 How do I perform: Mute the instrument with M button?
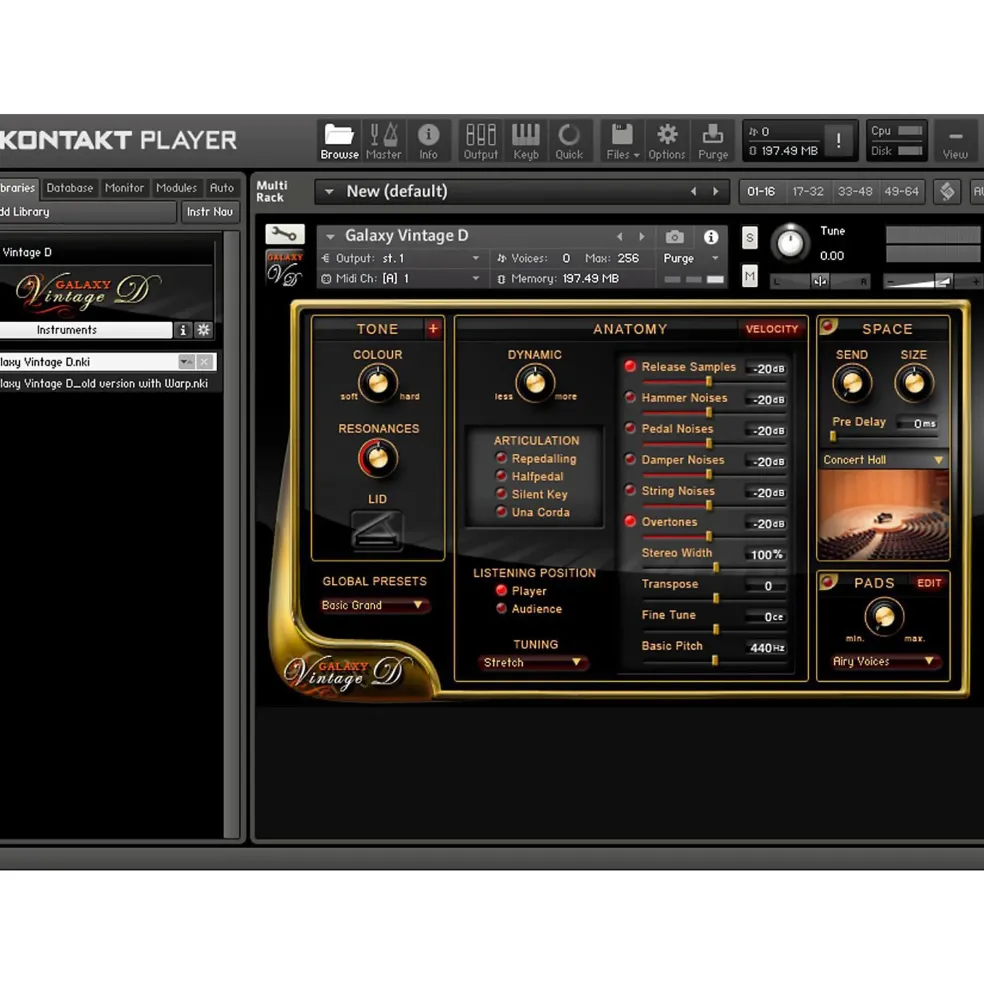(750, 276)
